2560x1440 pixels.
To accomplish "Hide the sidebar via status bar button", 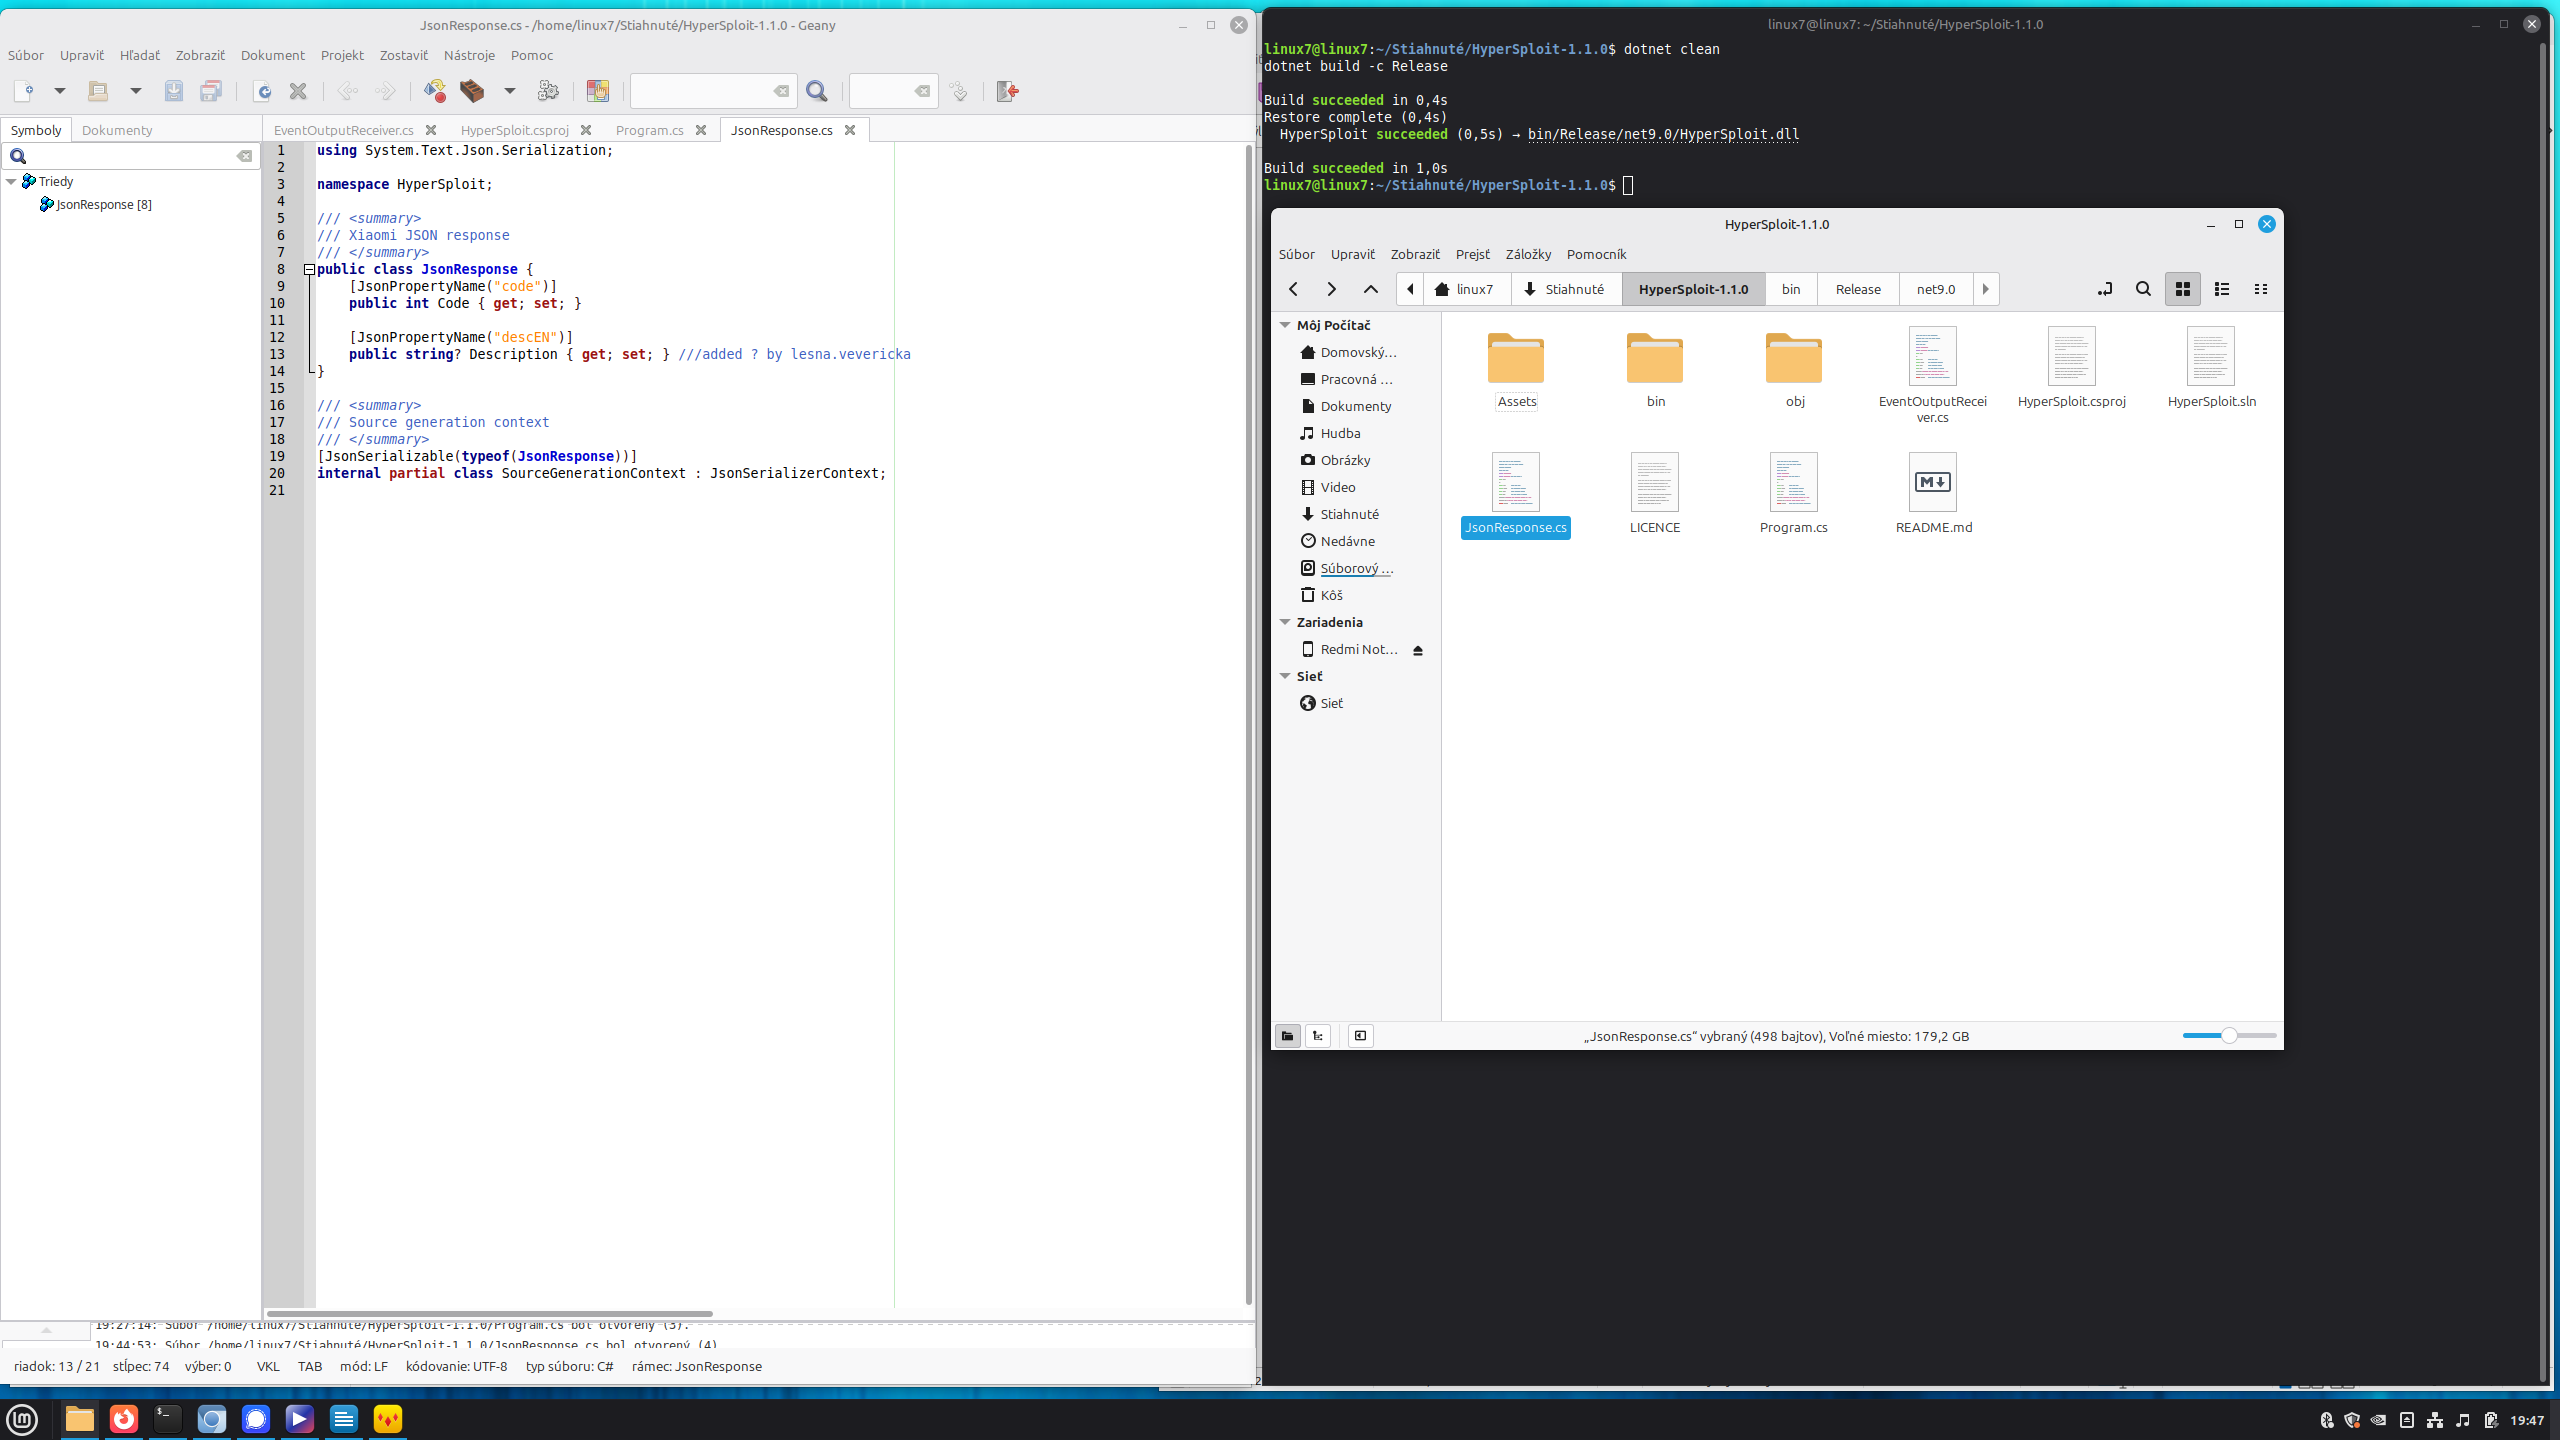I will tap(1360, 1036).
